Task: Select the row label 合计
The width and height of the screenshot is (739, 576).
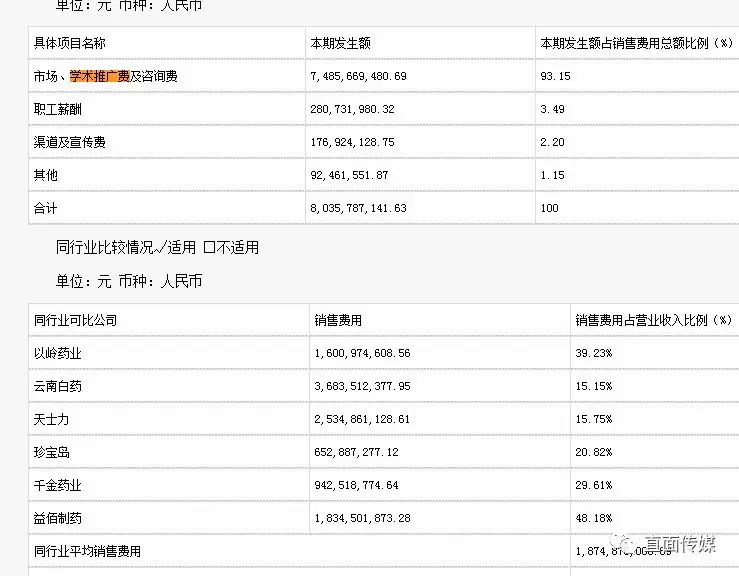Action: [x=45, y=208]
